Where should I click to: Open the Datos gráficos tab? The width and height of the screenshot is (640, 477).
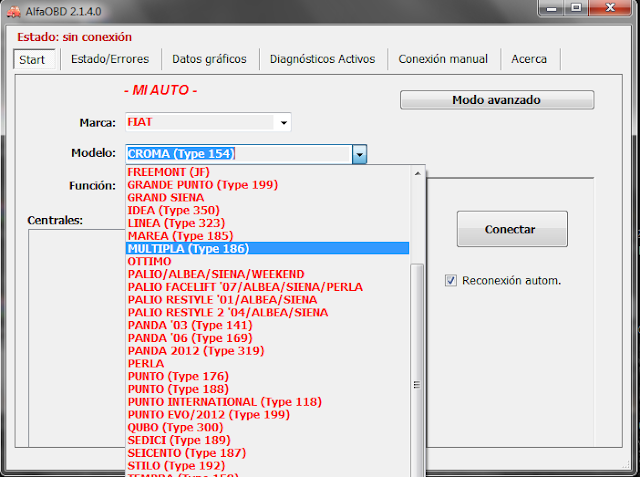point(209,59)
